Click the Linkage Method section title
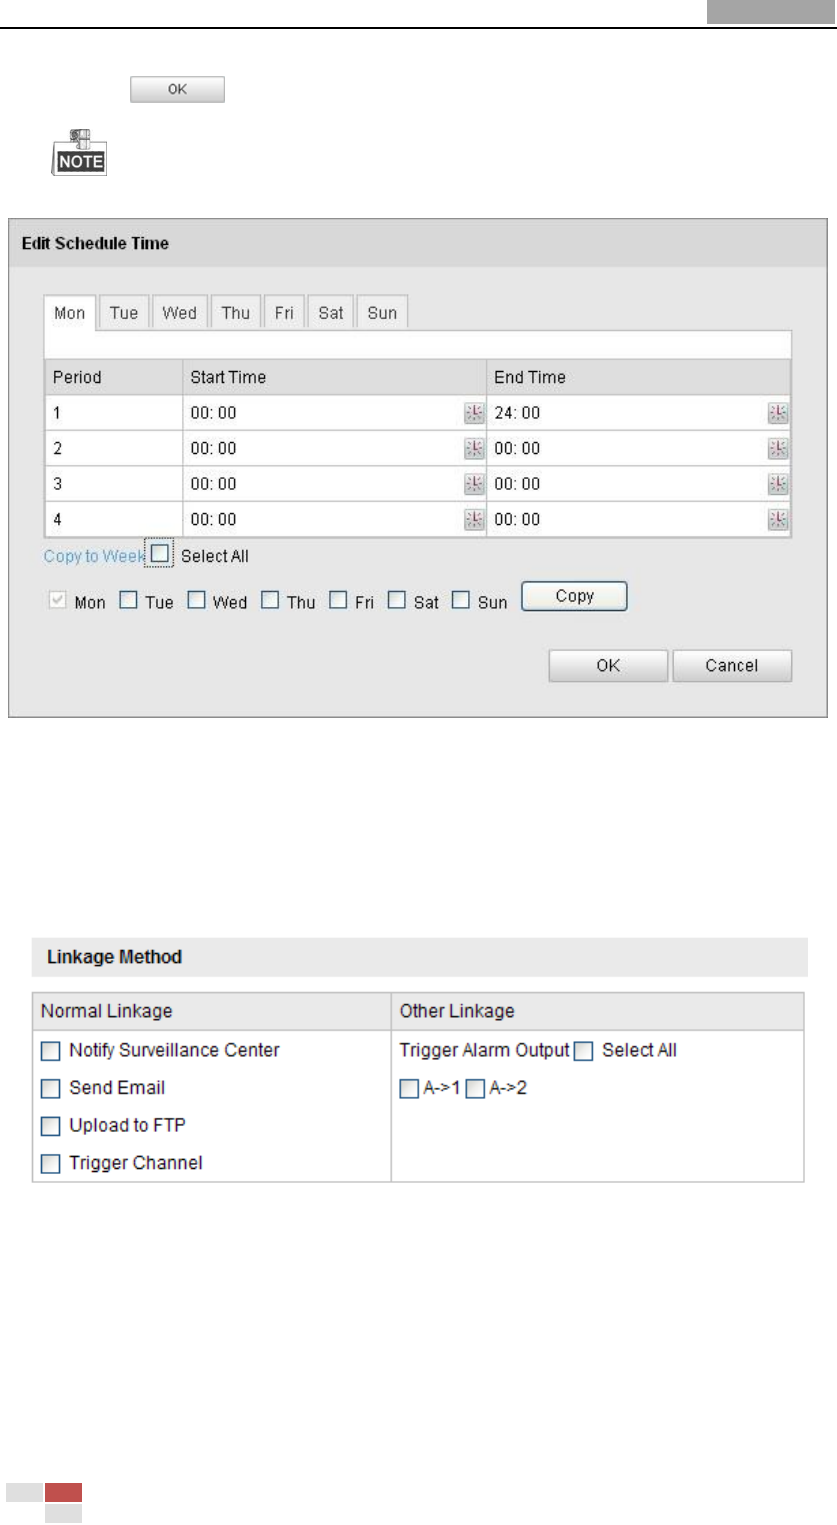The image size is (837, 1525). pos(115,957)
